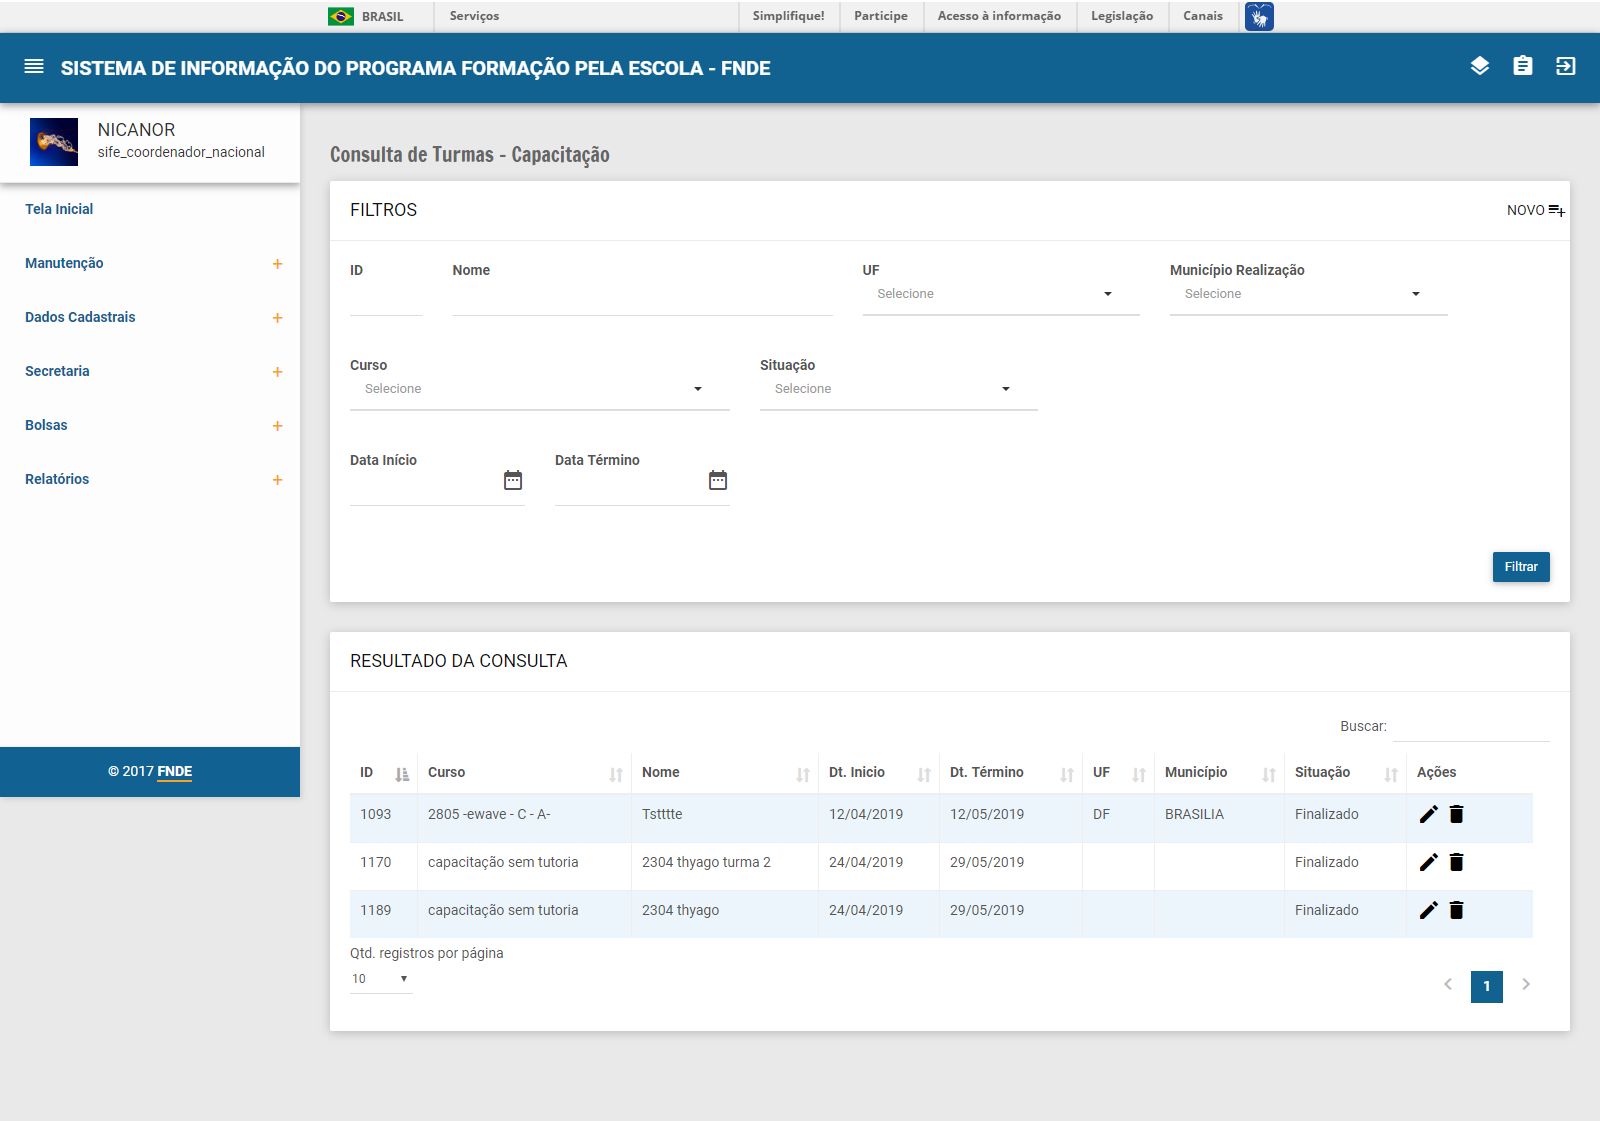Open the UF dropdown
This screenshot has width=1600, height=1121.
1000,294
